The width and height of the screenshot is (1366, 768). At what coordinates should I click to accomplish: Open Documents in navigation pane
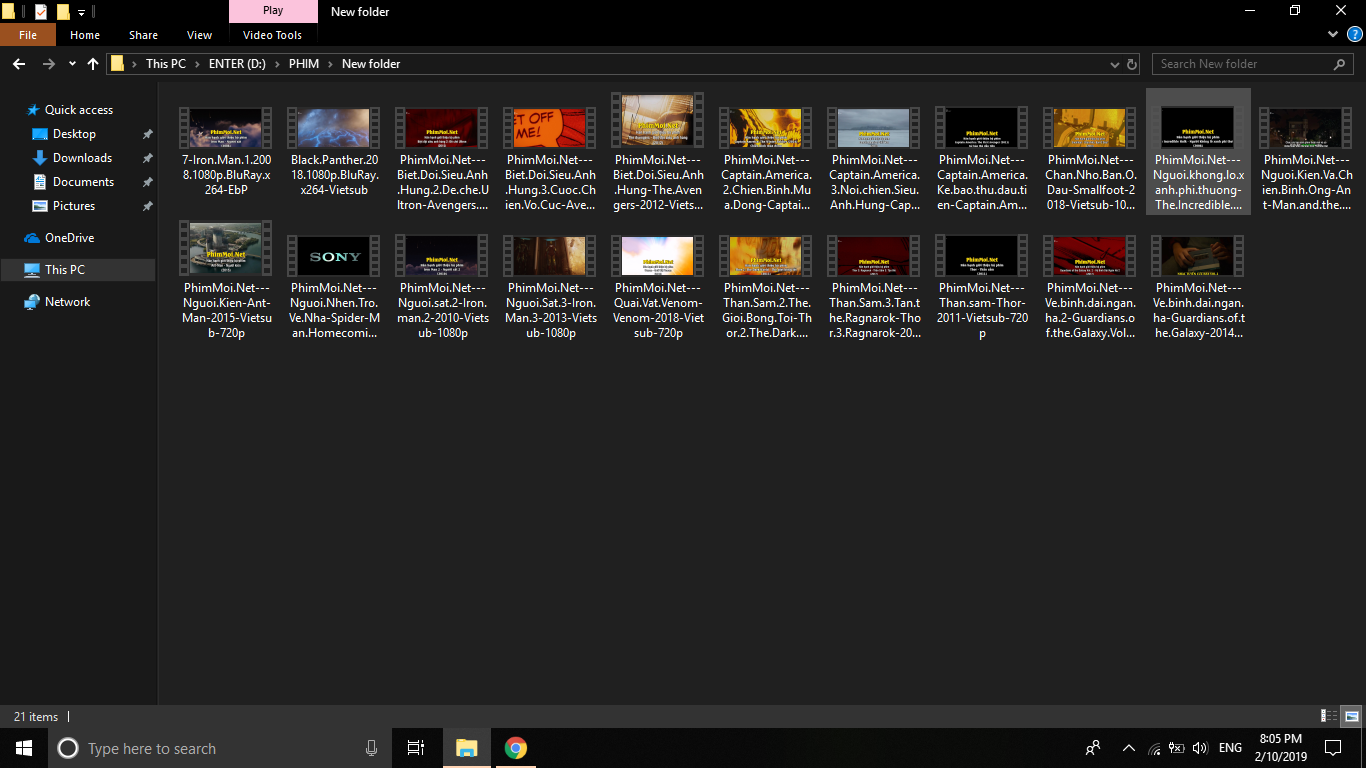pyautogui.click(x=83, y=182)
